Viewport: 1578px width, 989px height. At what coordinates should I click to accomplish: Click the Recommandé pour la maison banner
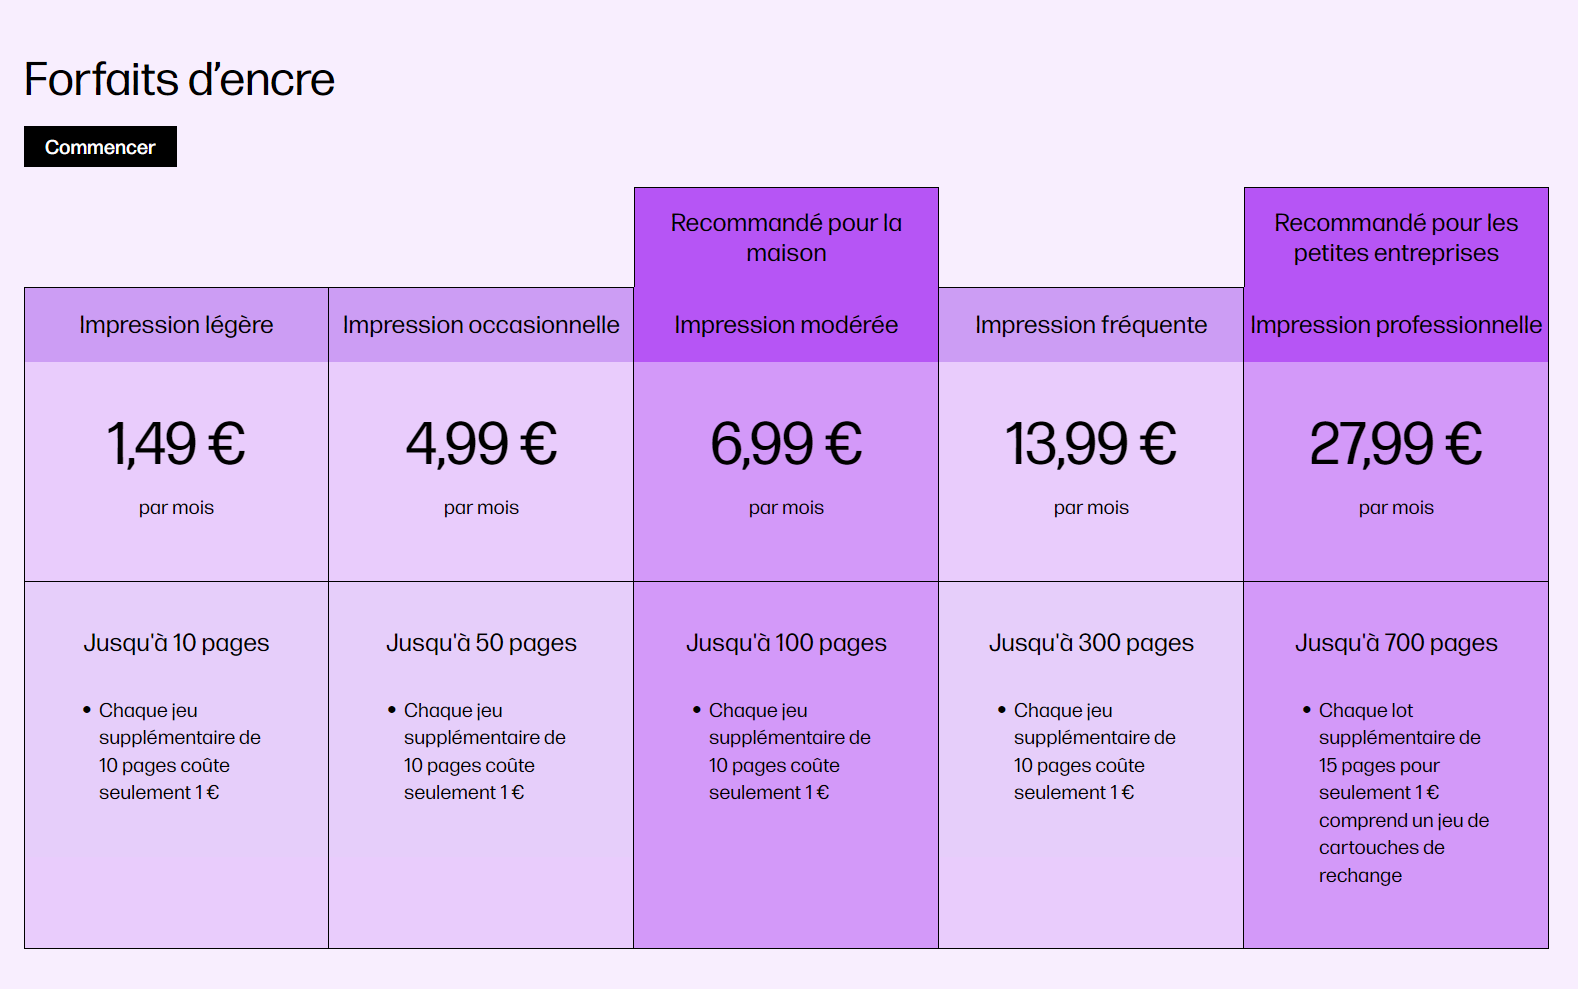[x=786, y=238]
